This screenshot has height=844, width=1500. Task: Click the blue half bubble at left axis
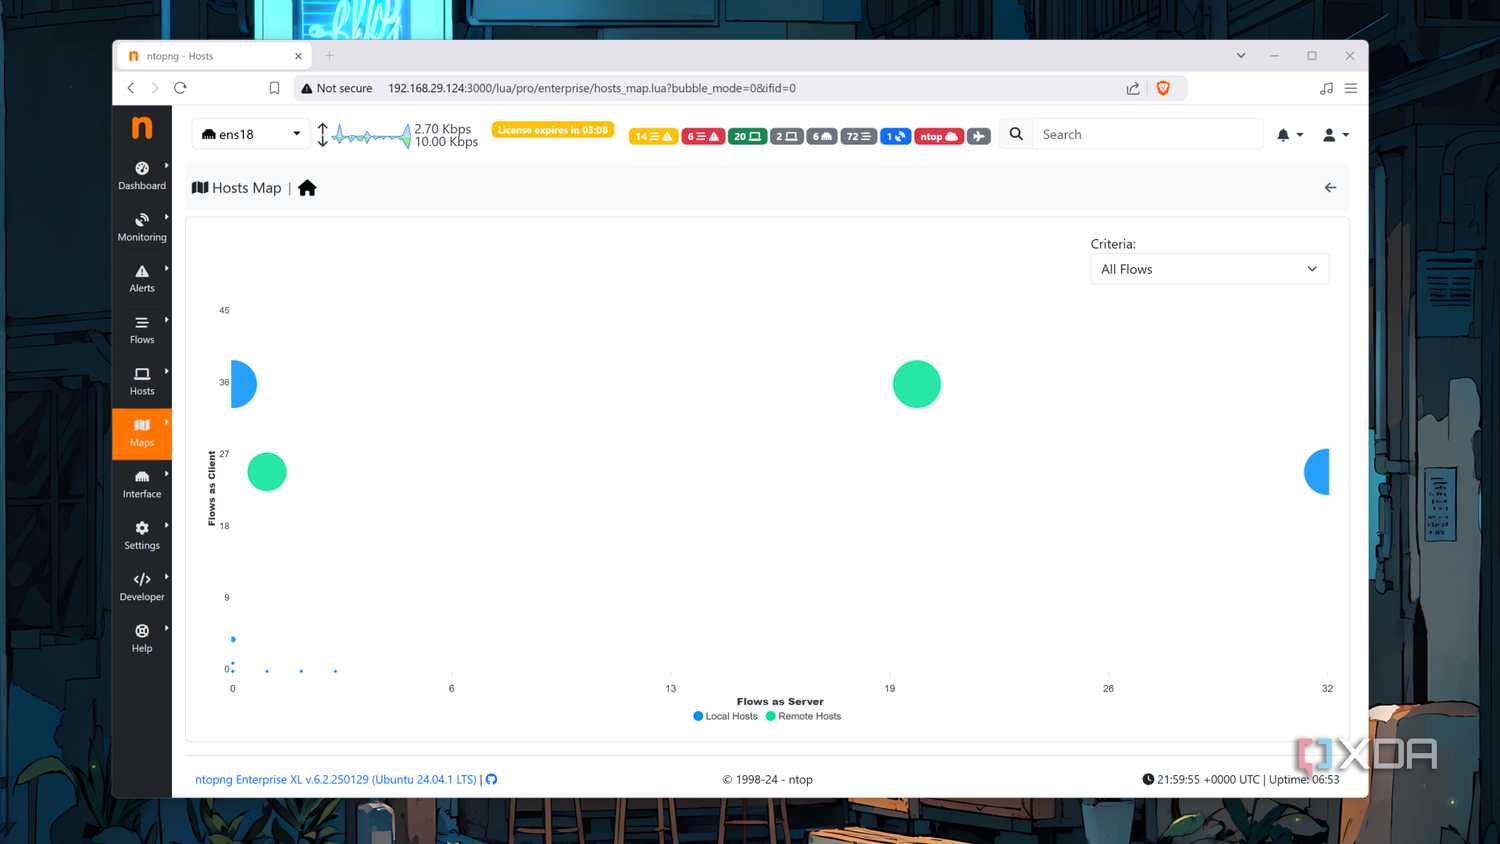[x=243, y=384]
